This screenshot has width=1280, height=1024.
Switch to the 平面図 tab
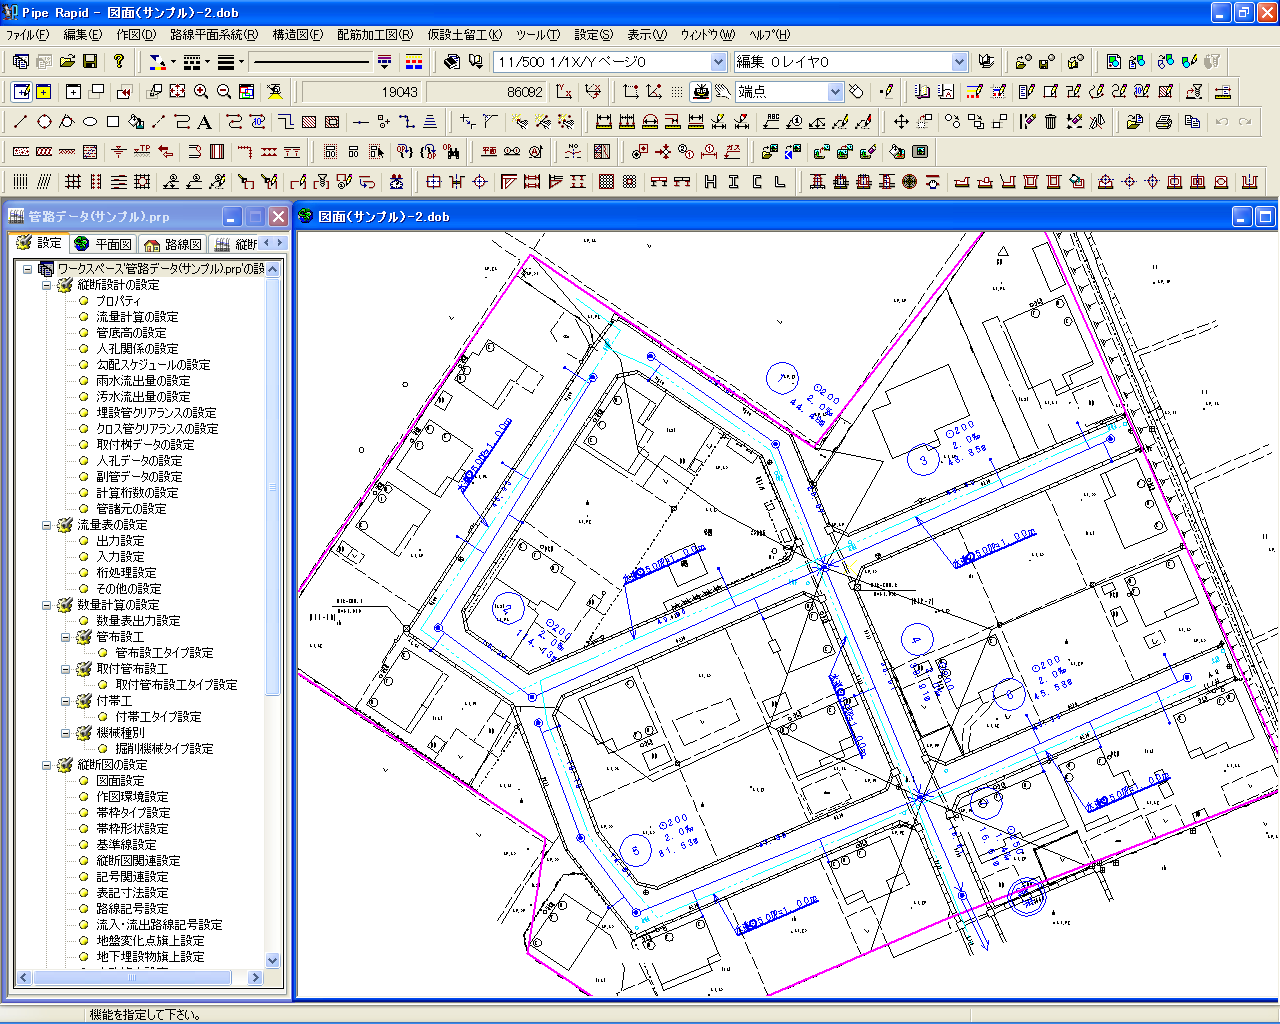(103, 244)
